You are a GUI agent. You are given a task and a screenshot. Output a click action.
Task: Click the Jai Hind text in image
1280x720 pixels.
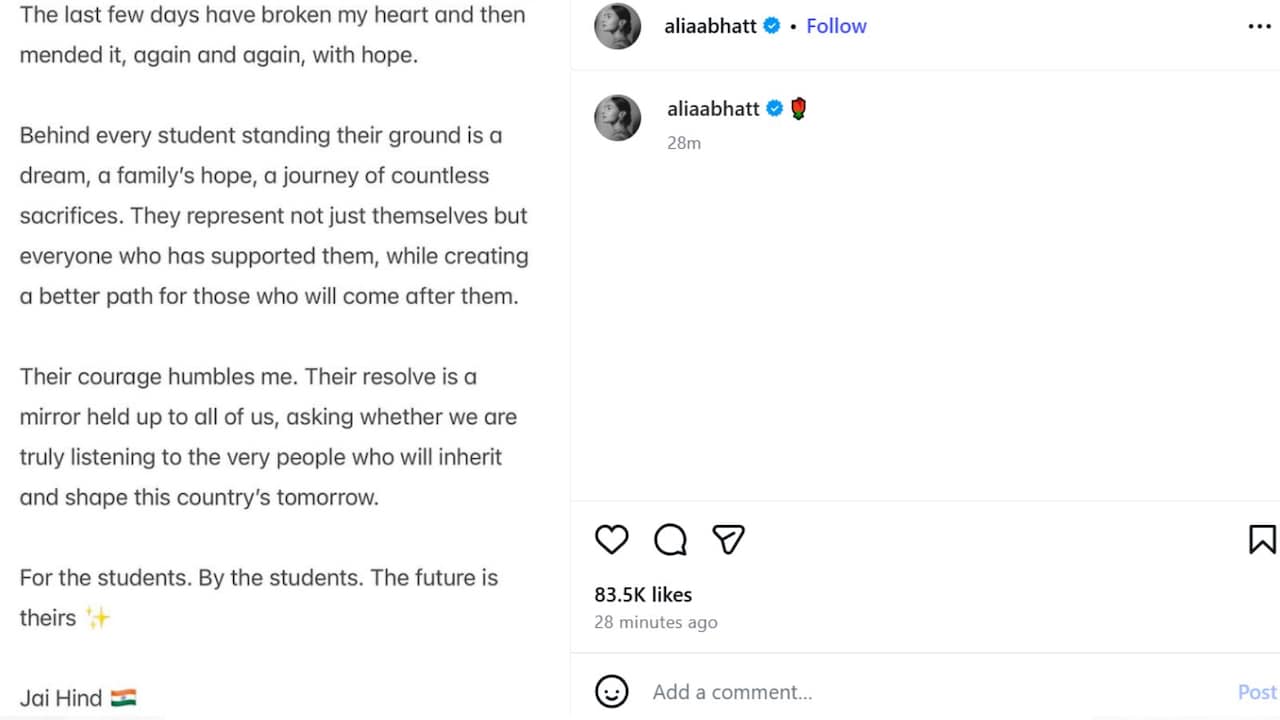(x=61, y=698)
